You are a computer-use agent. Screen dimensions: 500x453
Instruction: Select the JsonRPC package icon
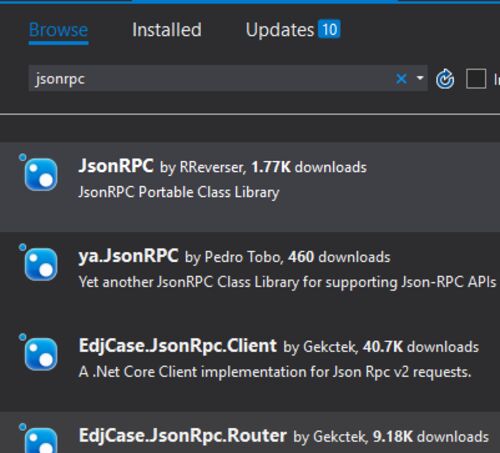click(41, 175)
